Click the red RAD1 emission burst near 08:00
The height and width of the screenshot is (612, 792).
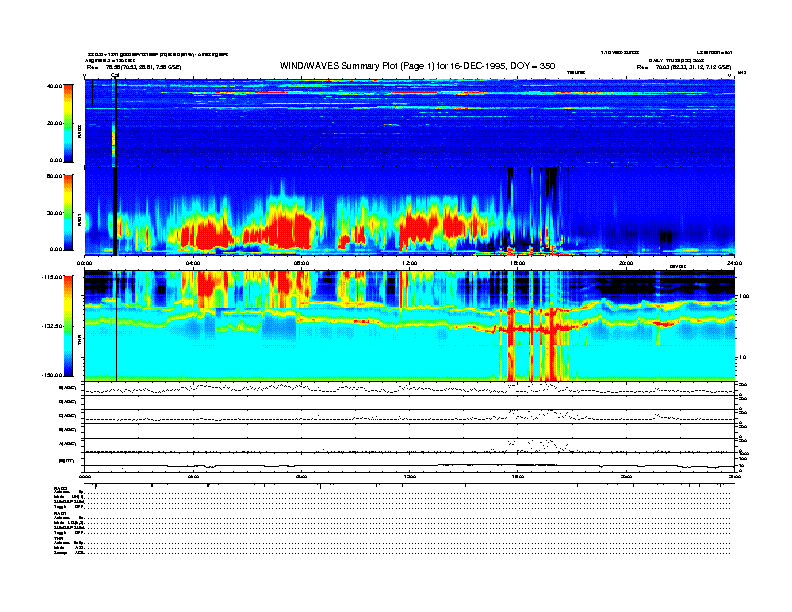pos(288,231)
